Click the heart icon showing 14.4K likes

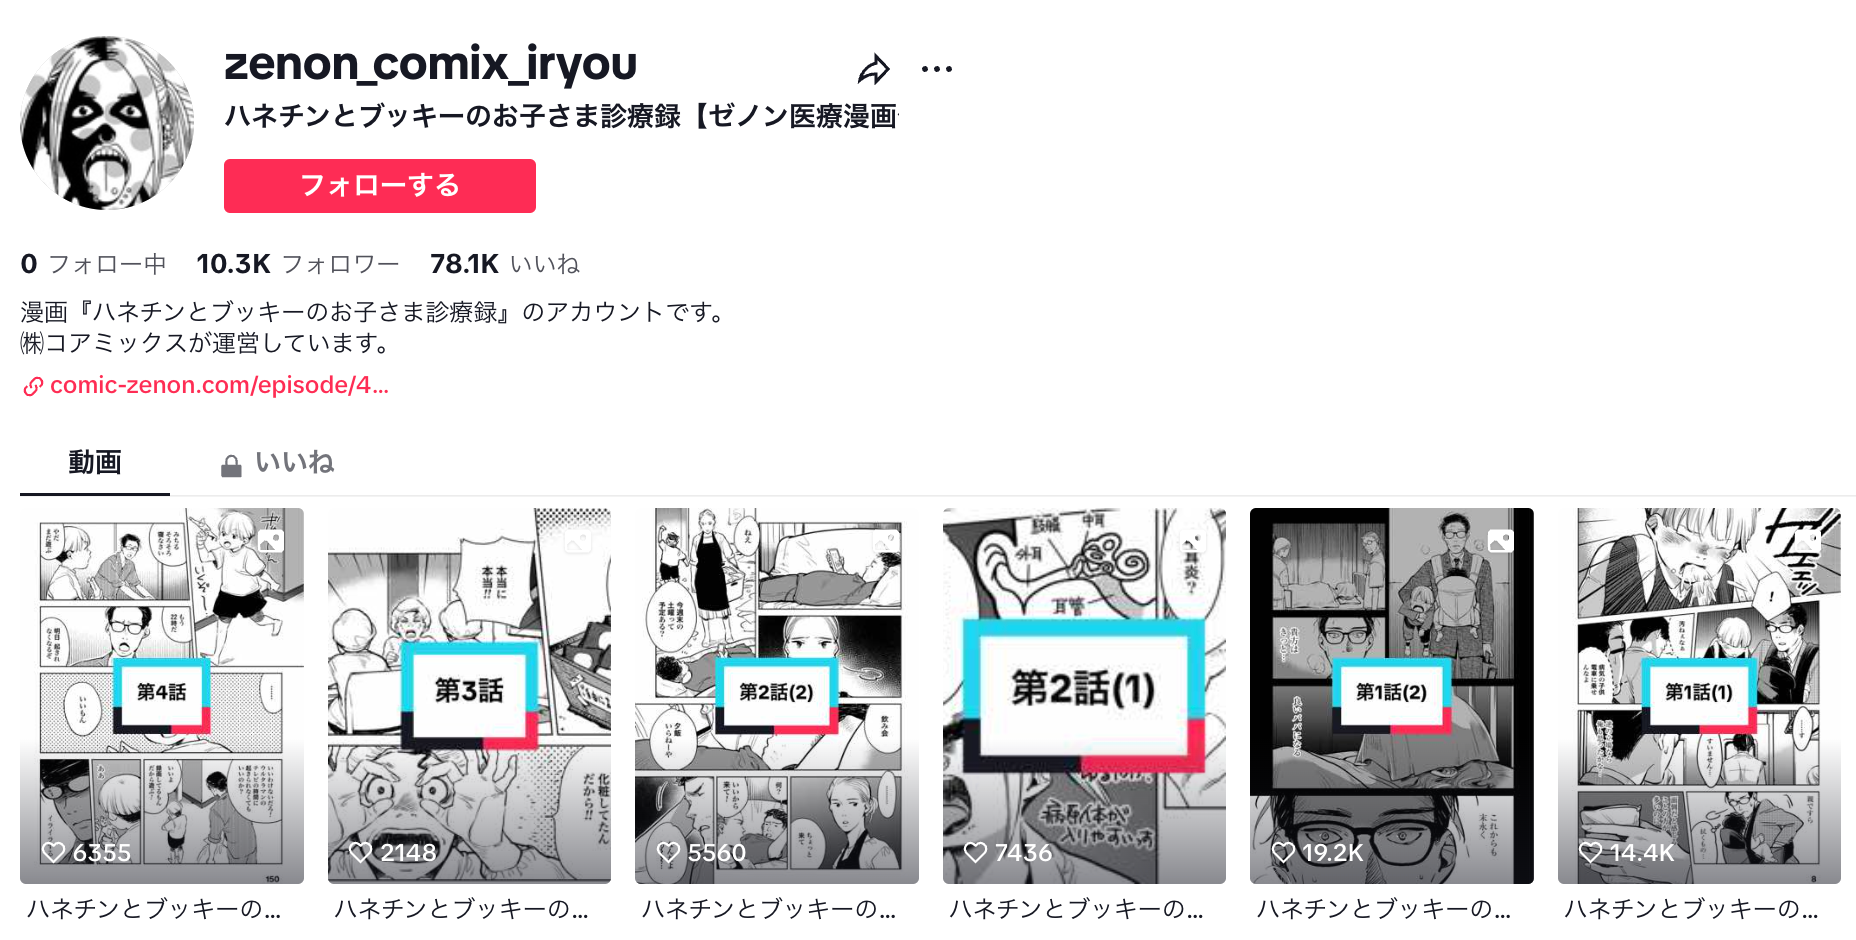1591,852
